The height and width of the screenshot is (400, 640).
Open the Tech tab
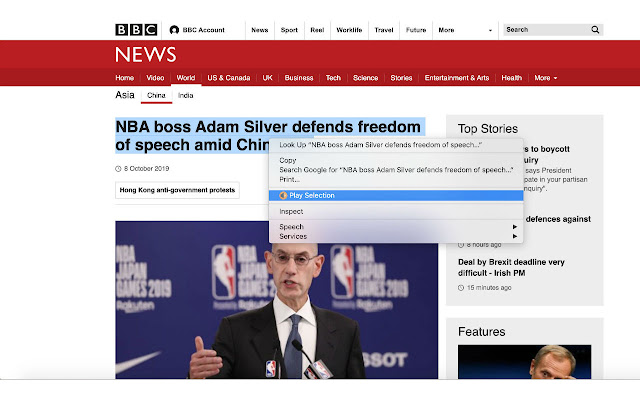tap(333, 78)
